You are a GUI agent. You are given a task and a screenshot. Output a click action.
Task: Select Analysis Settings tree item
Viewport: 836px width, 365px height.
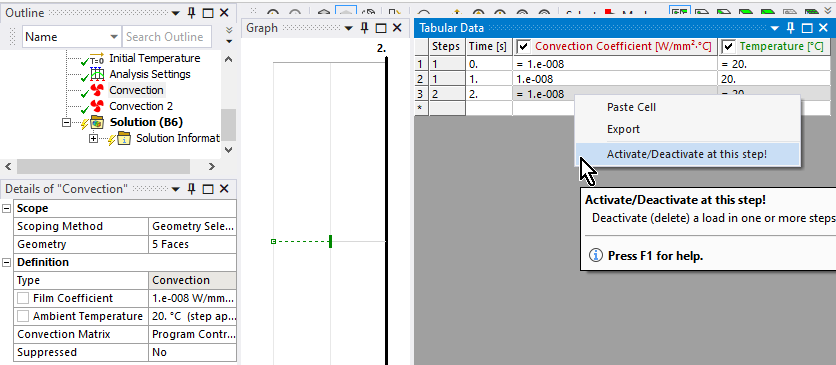(150, 74)
